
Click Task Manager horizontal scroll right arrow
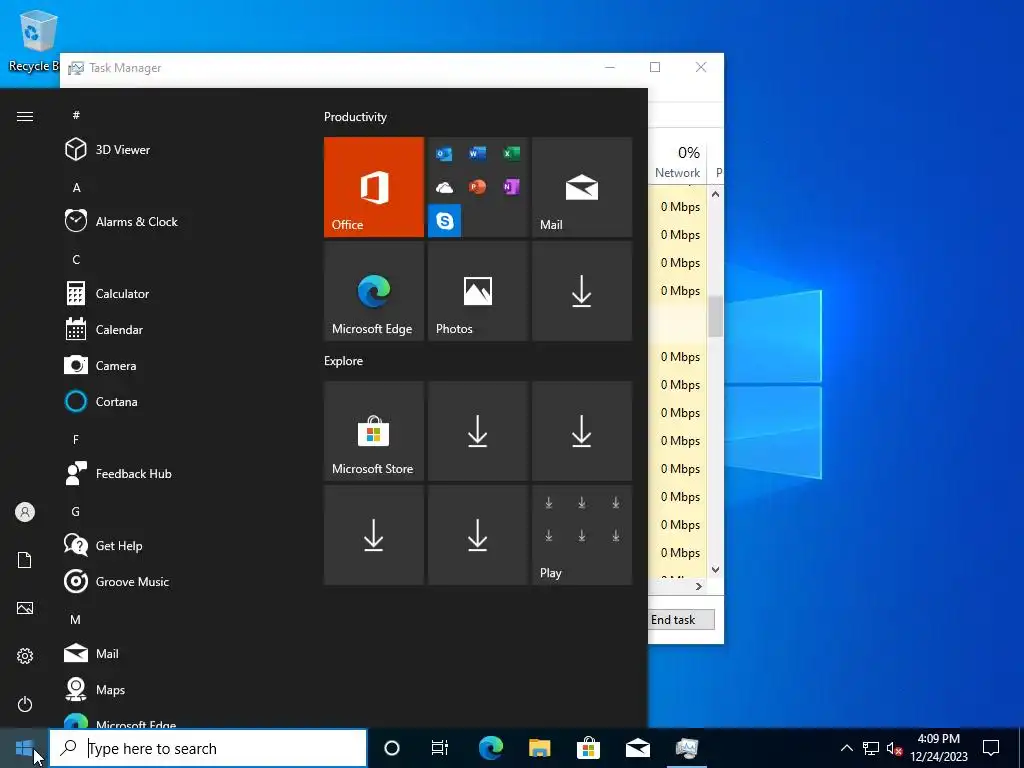[x=699, y=586]
